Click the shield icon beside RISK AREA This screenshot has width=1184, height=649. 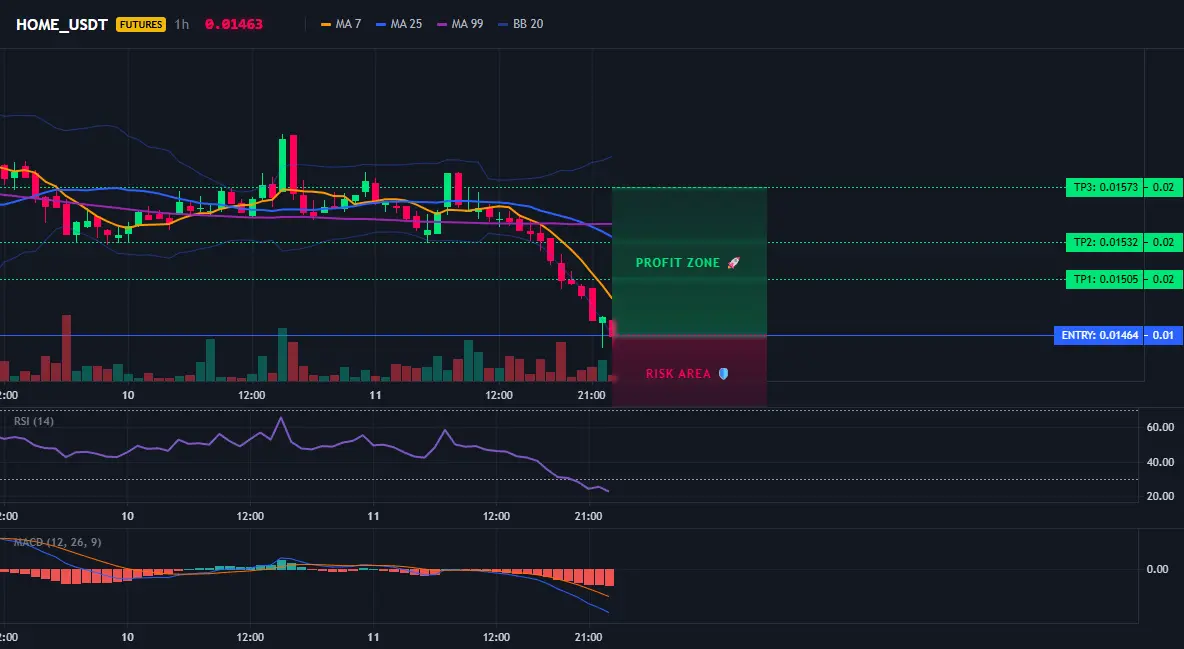723,373
